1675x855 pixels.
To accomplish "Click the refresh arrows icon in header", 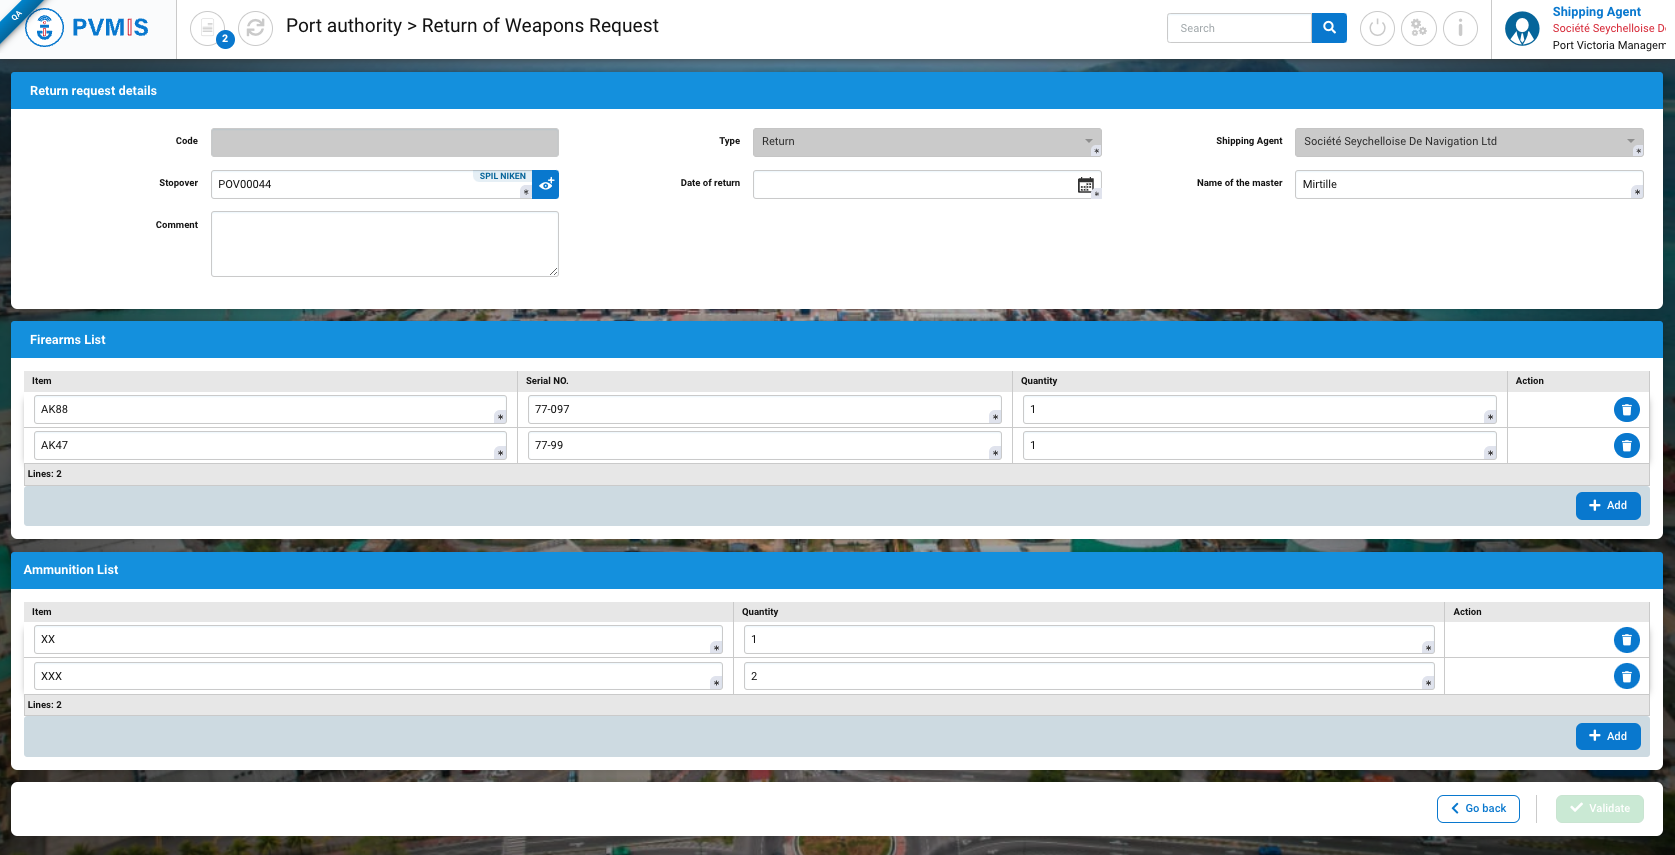I will (x=256, y=28).
